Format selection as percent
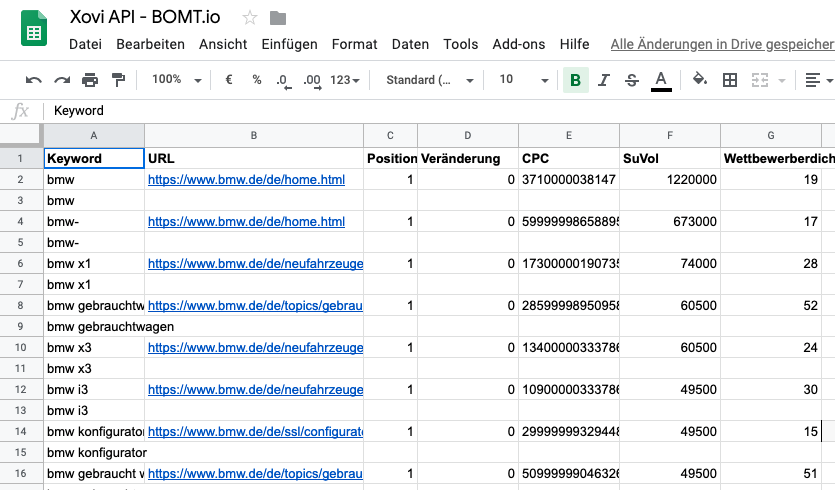Image resolution: width=835 pixels, height=490 pixels. [257, 80]
